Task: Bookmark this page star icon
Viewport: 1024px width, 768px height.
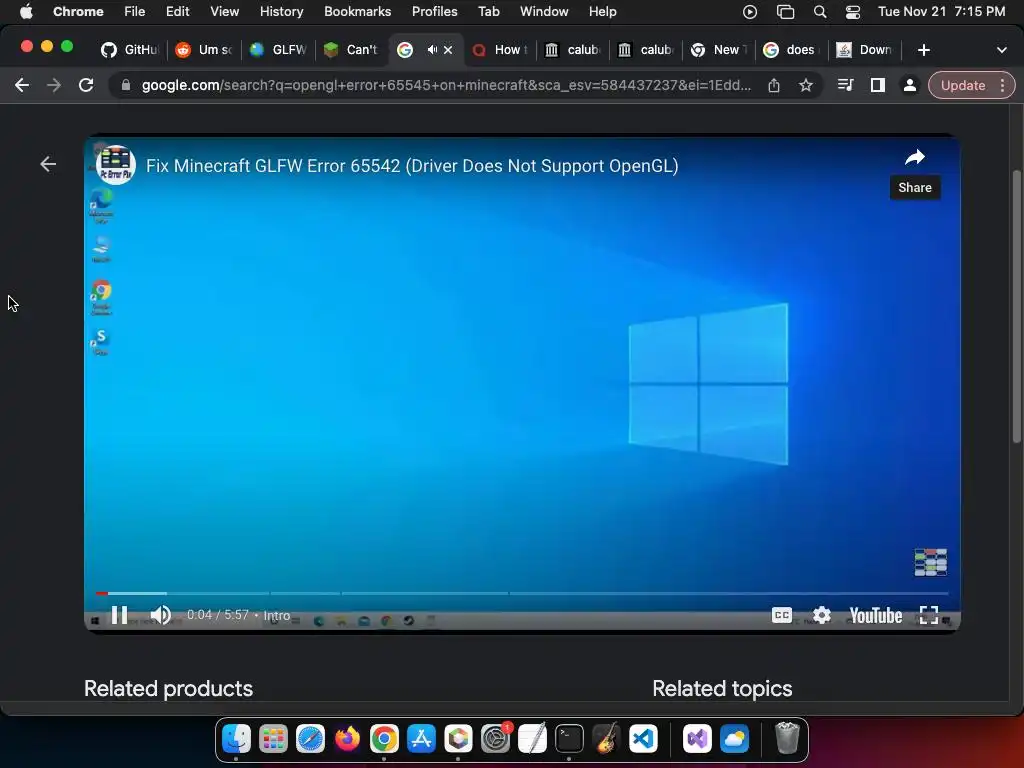Action: coord(806,85)
